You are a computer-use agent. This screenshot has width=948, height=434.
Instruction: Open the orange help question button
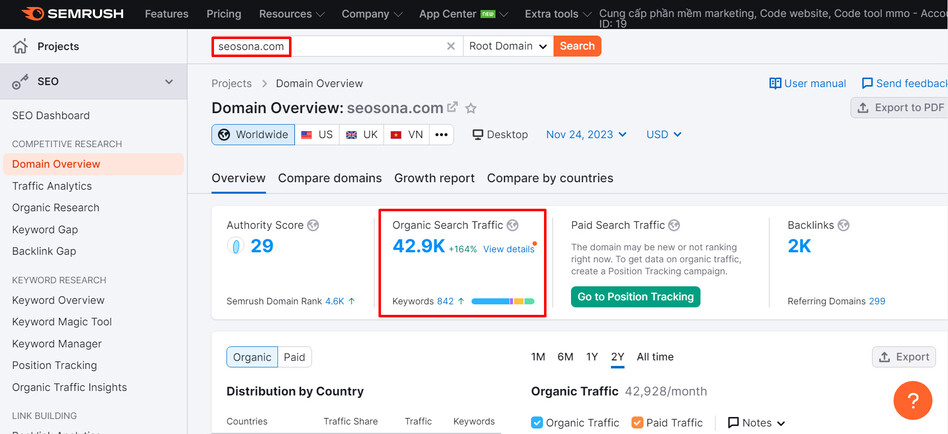coord(913,400)
